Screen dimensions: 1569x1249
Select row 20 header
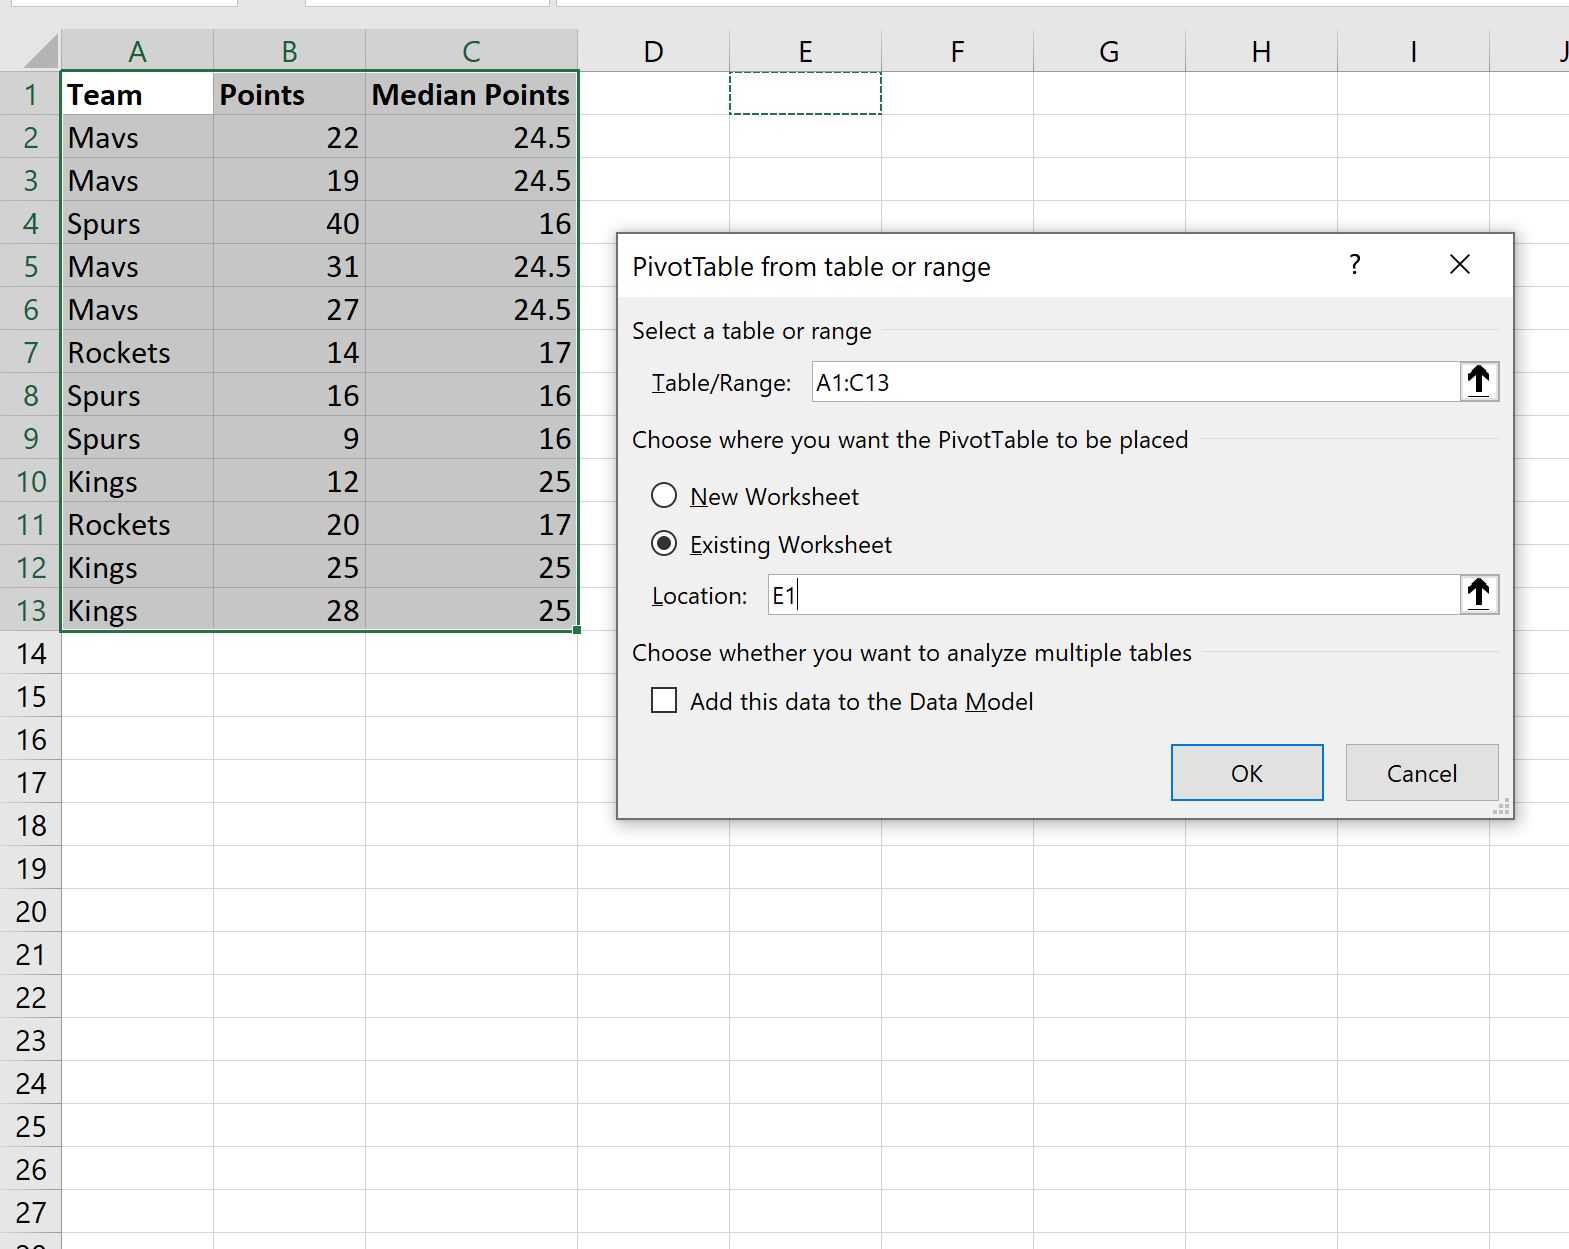31,912
